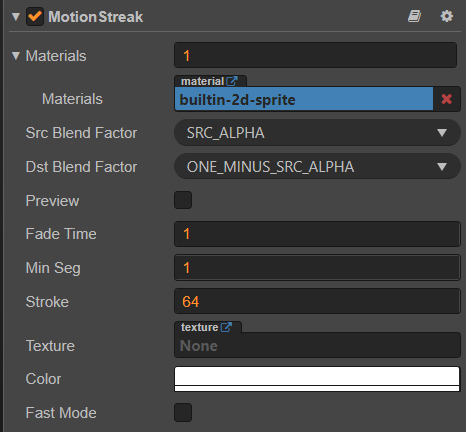The image size is (466, 432).
Task: Collapse the Materials array expander
Action: (16, 56)
